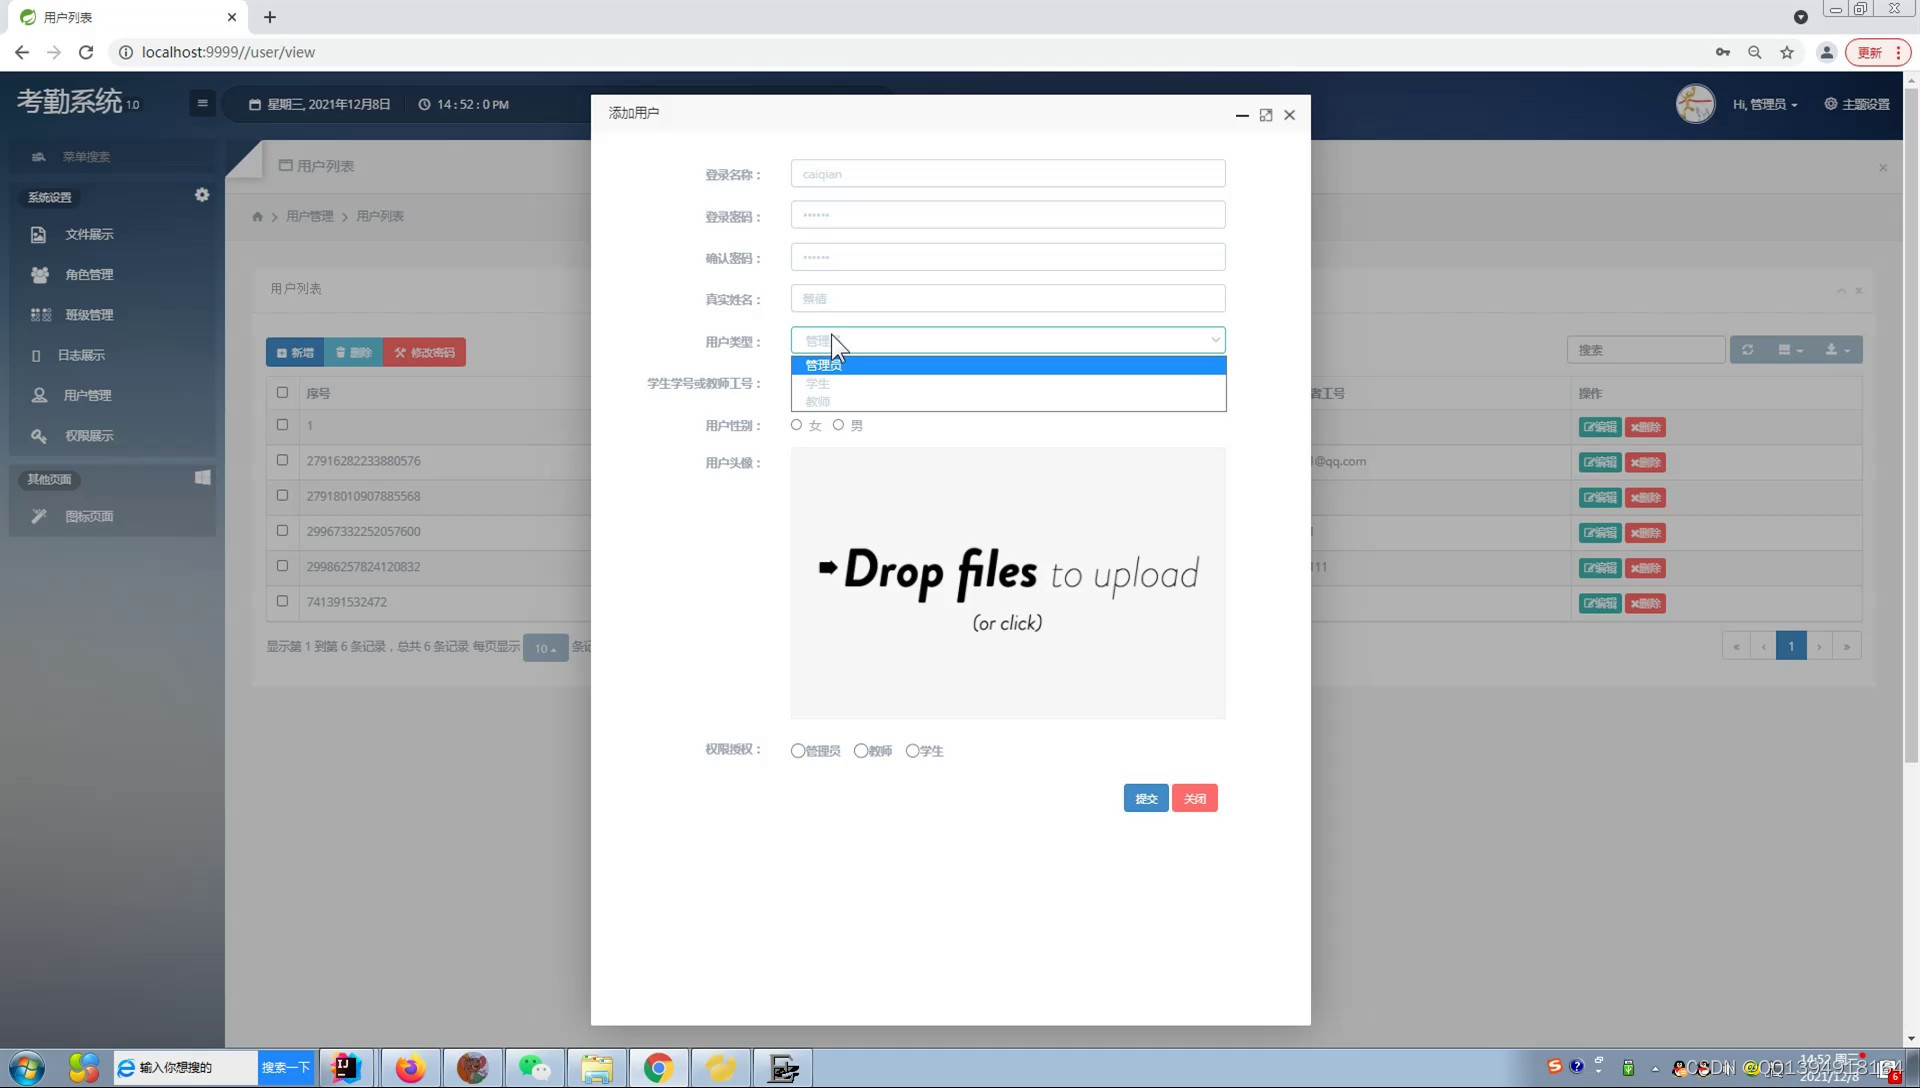Bookmark this page with star icon
Viewport: 1920px width, 1088px height.
(1786, 52)
